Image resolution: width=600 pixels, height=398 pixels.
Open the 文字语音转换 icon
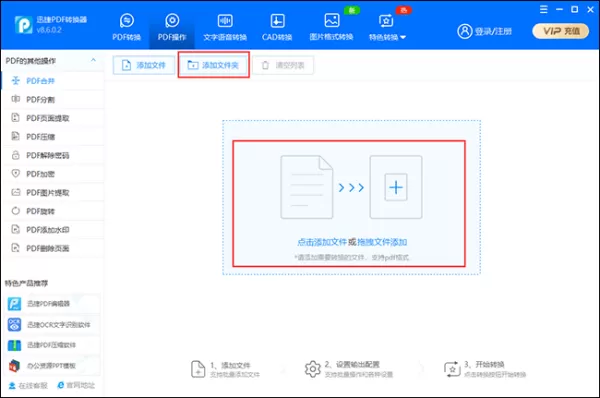point(225,21)
